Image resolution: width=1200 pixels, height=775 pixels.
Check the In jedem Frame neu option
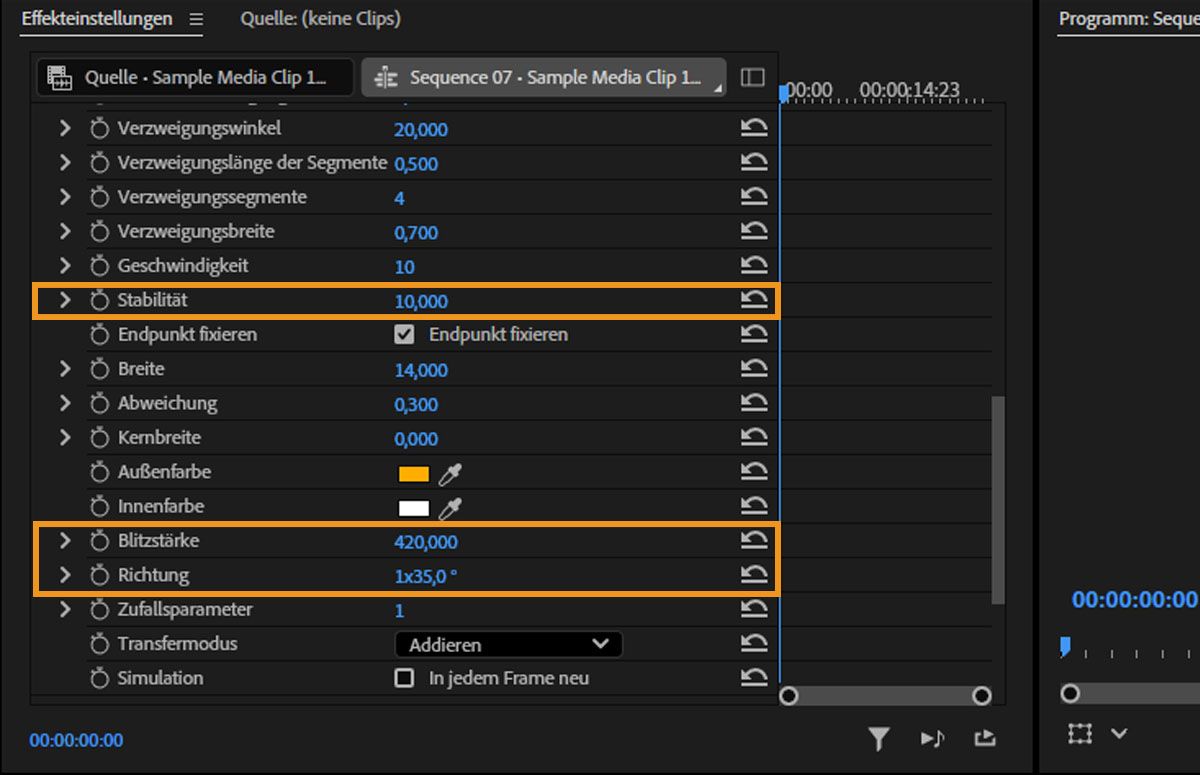click(405, 677)
